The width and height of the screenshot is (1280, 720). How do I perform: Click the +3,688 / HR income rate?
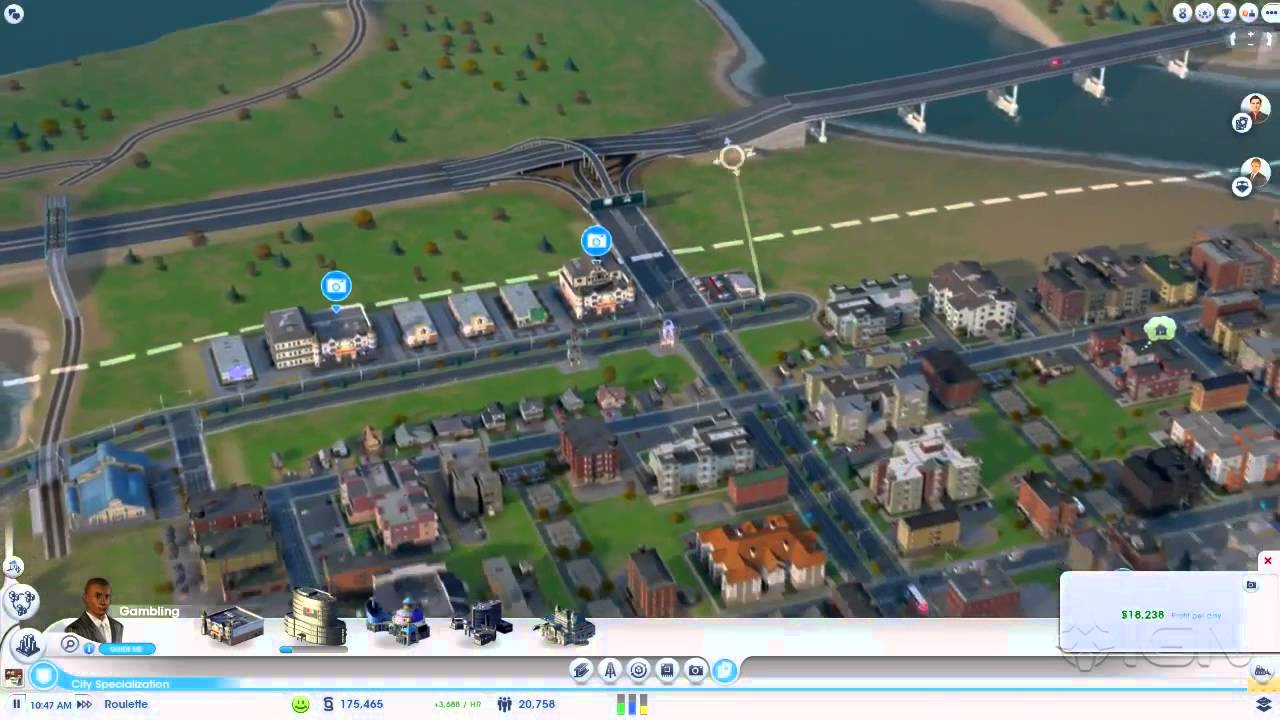pyautogui.click(x=458, y=705)
